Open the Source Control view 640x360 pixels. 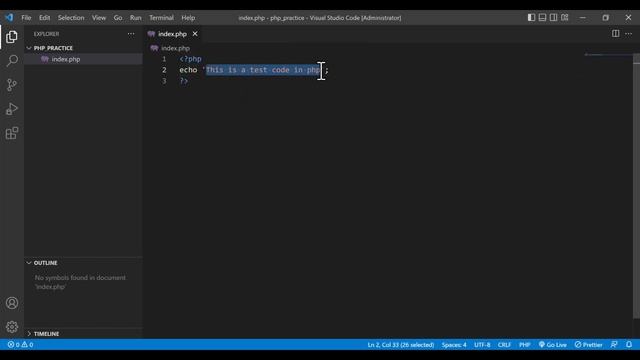[12, 85]
